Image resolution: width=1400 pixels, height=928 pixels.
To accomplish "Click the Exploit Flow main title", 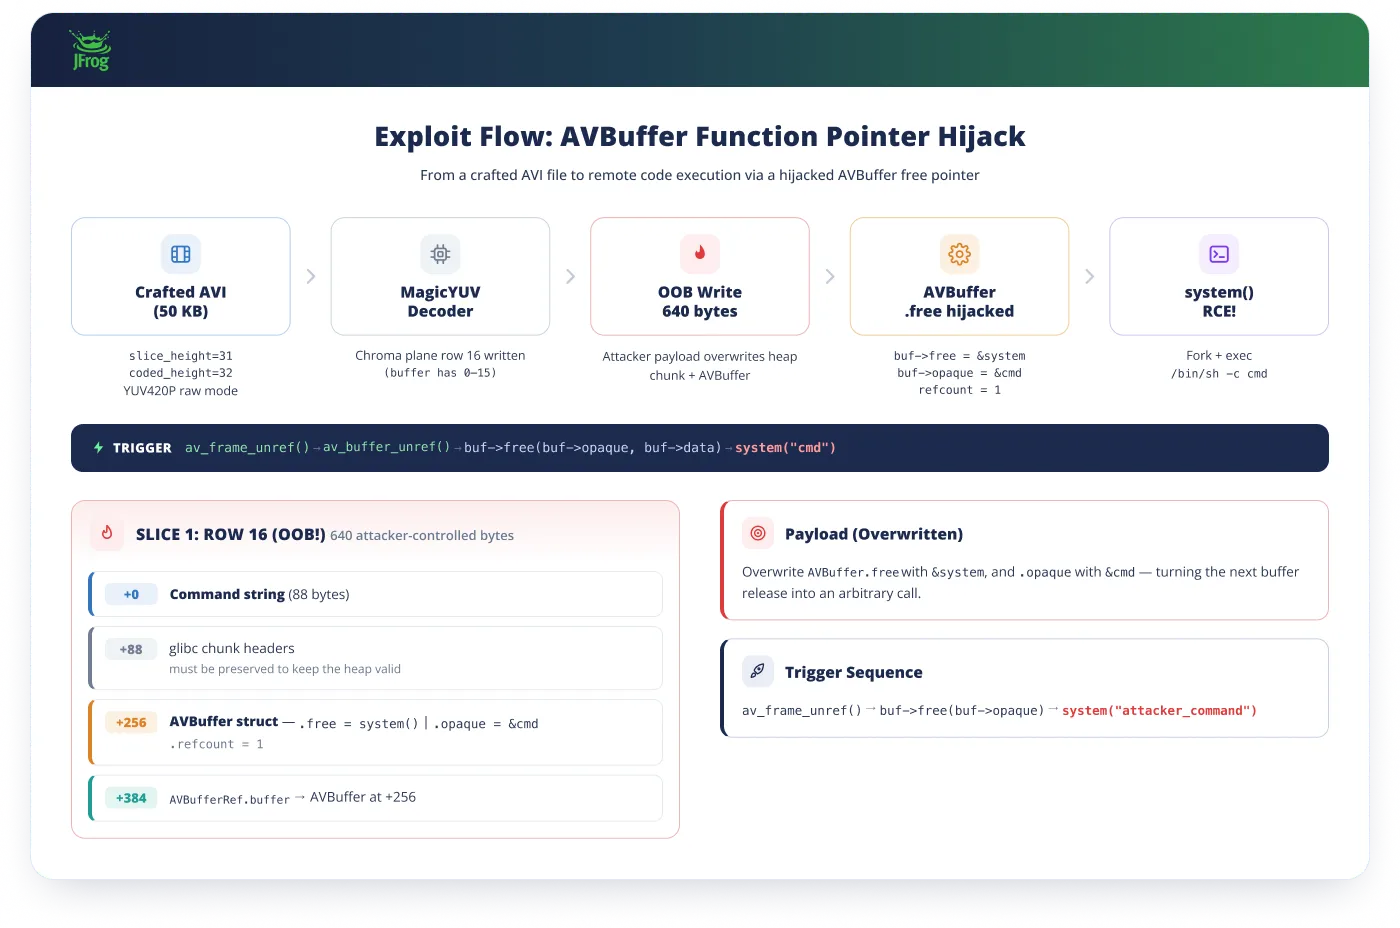I will click(700, 136).
